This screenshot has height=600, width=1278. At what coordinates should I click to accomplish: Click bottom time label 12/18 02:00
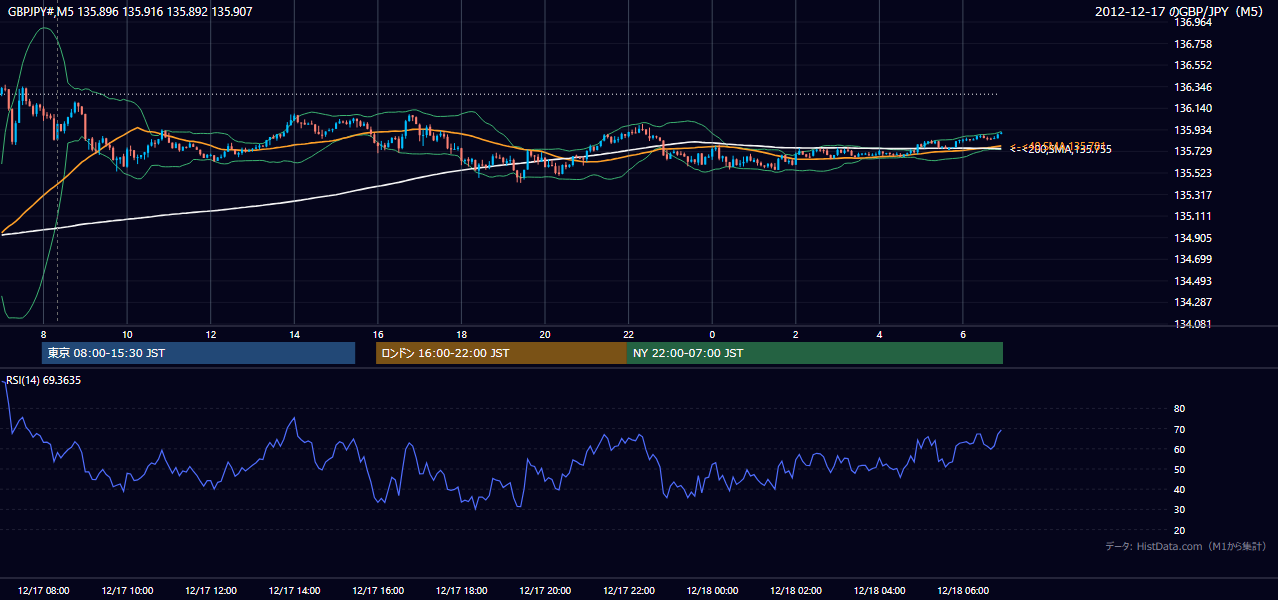click(796, 591)
